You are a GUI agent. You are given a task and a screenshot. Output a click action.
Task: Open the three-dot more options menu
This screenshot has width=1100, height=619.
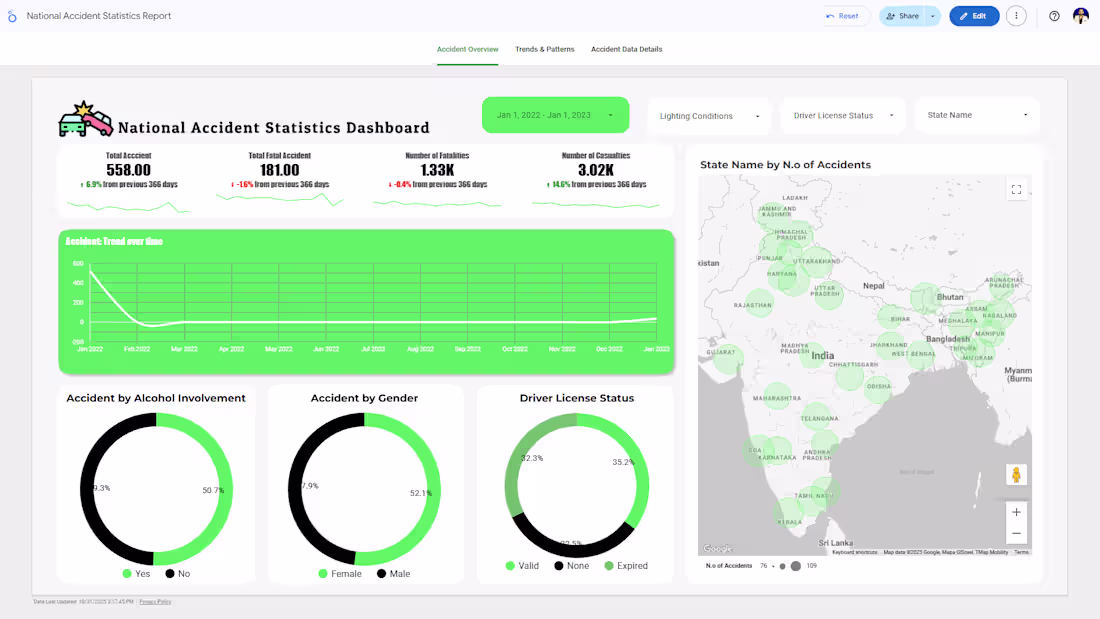click(1016, 16)
